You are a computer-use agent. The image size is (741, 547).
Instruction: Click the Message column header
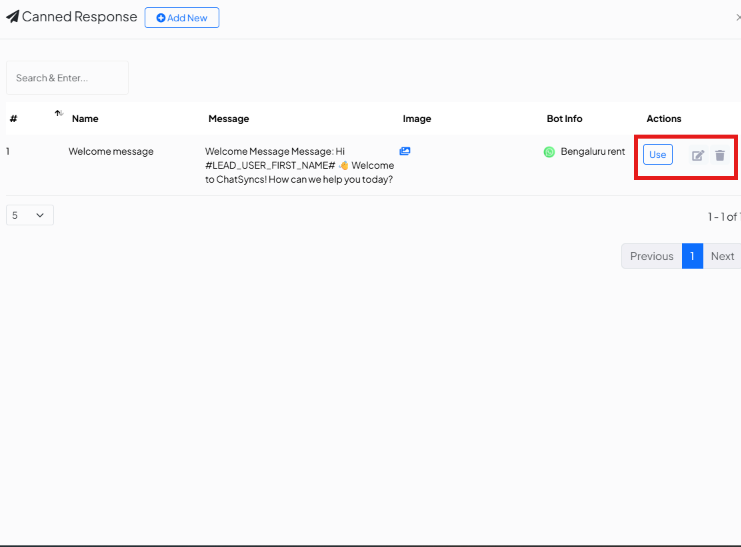pyautogui.click(x=229, y=119)
